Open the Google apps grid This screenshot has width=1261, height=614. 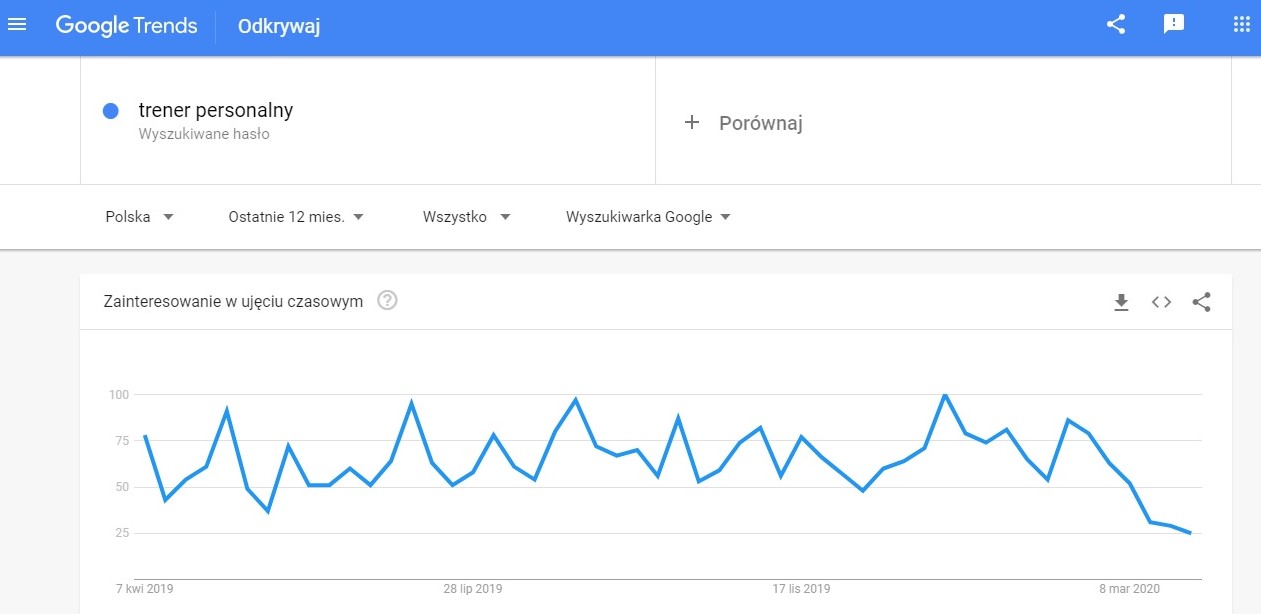pos(1241,25)
